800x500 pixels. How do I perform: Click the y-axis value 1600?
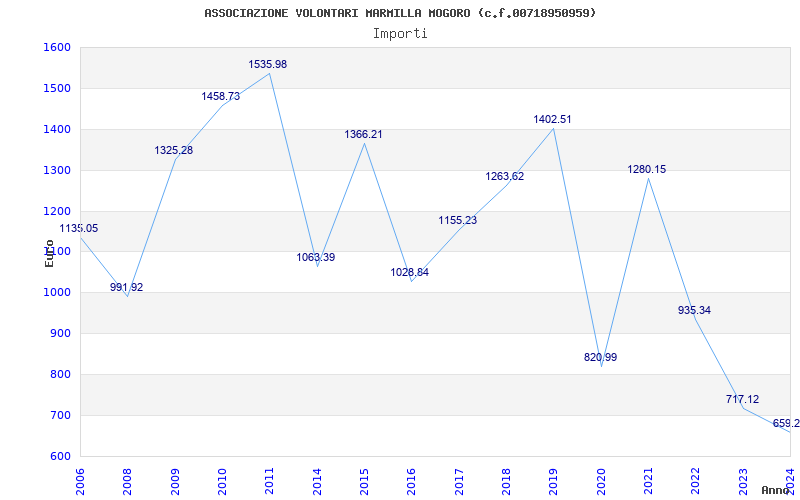pos(57,47)
